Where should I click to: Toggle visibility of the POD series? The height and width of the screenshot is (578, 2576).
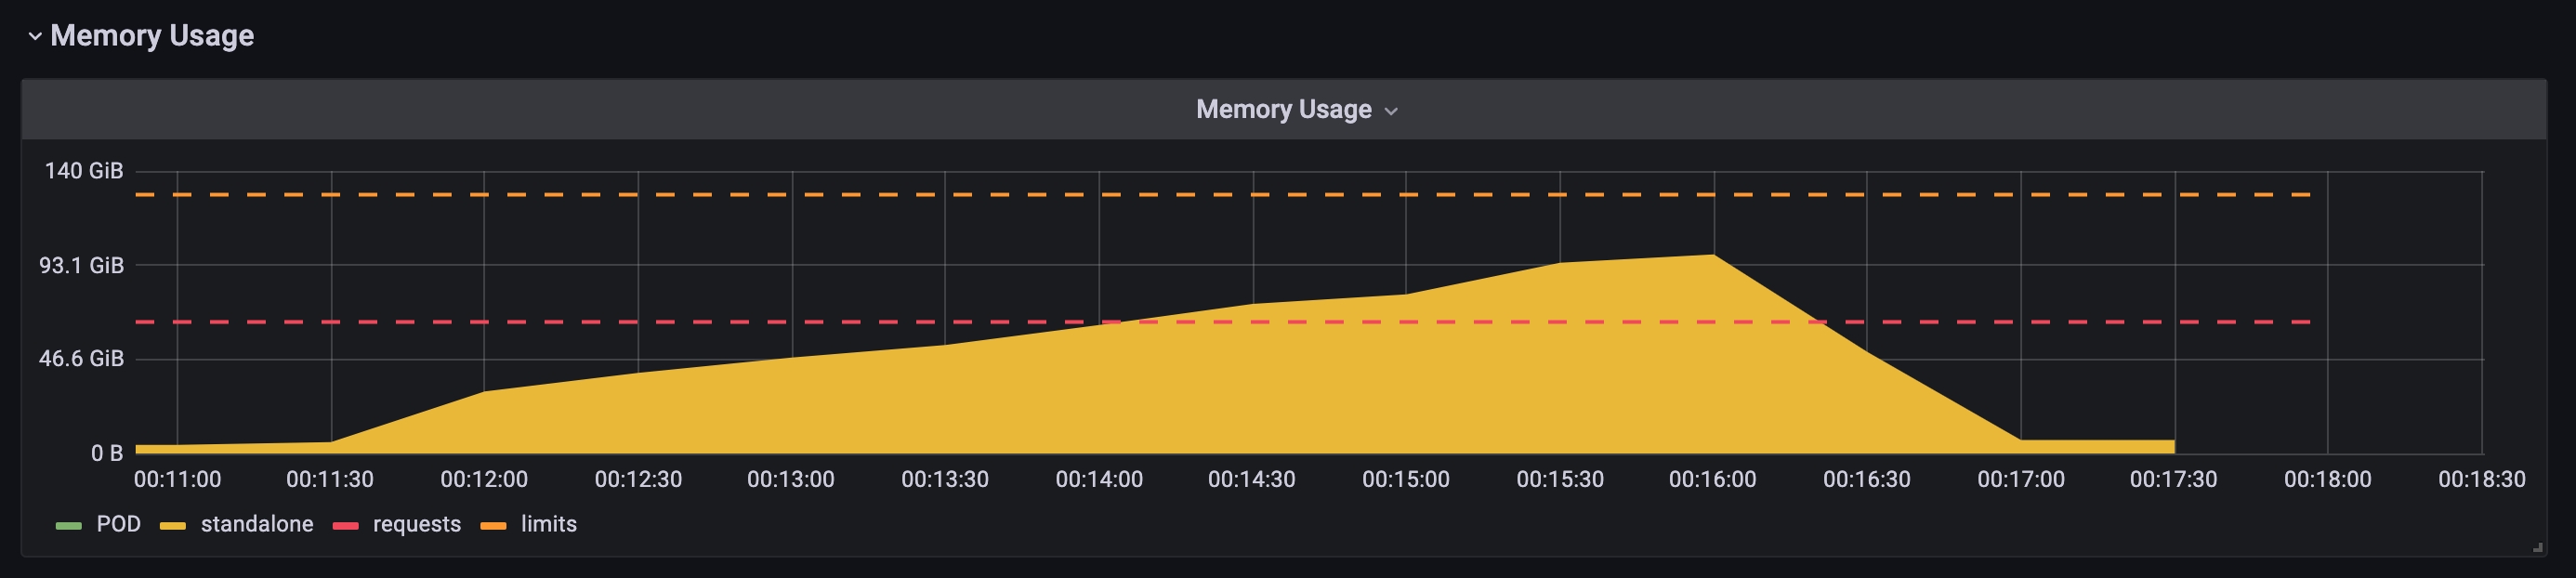[118, 524]
